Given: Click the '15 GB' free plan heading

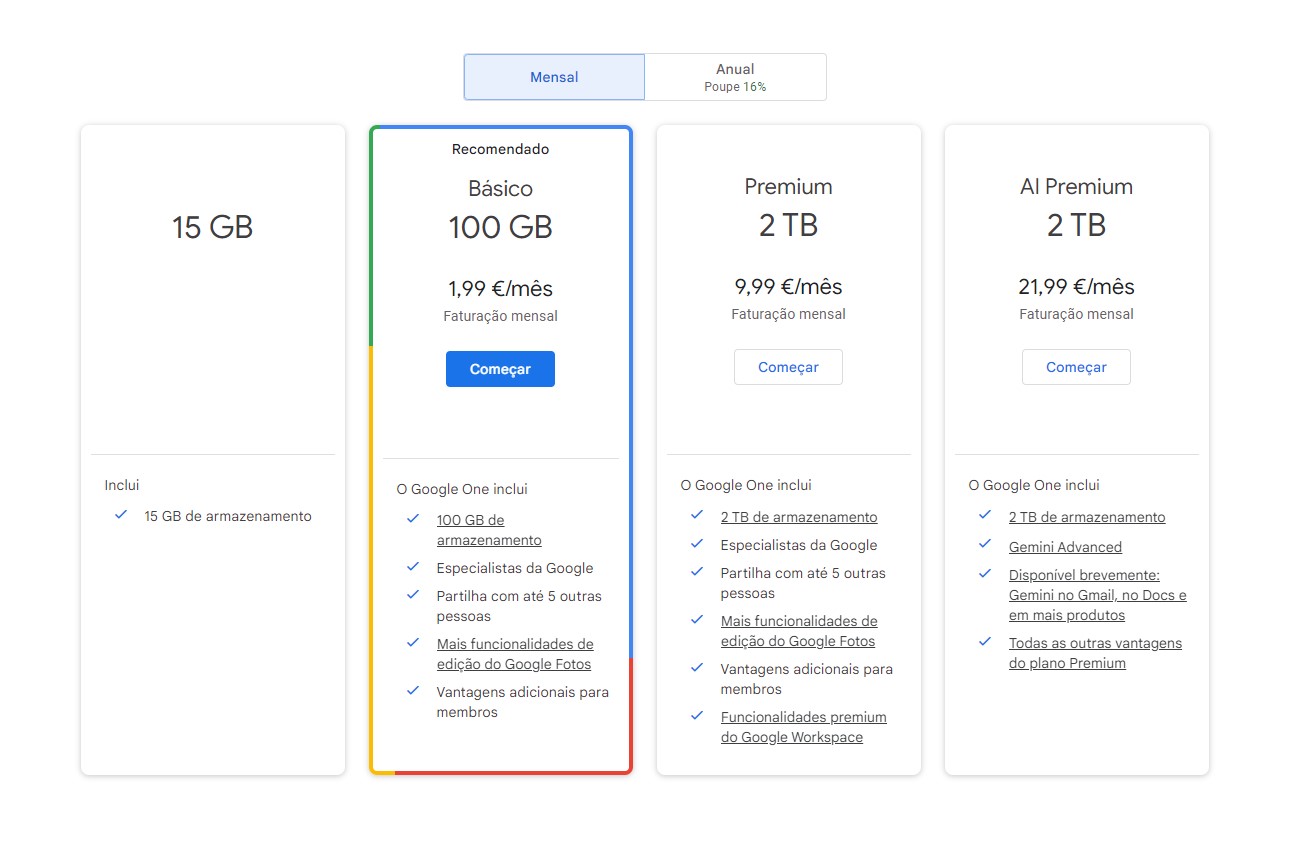Looking at the screenshot, I should pos(212,227).
